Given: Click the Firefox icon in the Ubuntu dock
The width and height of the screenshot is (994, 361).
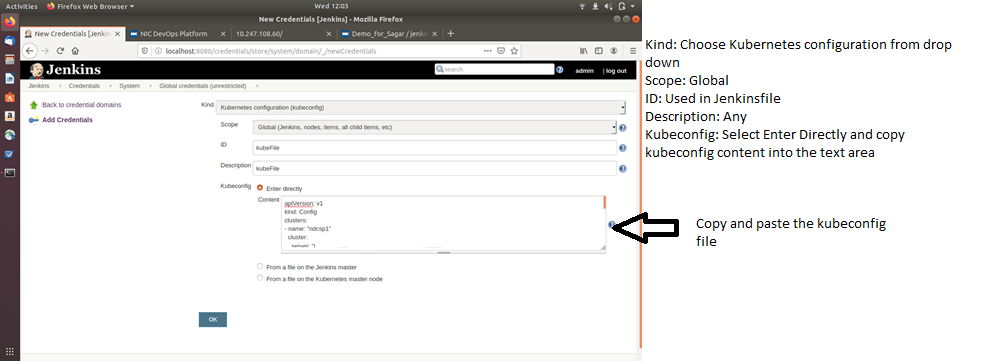Looking at the screenshot, I should 10,22.
